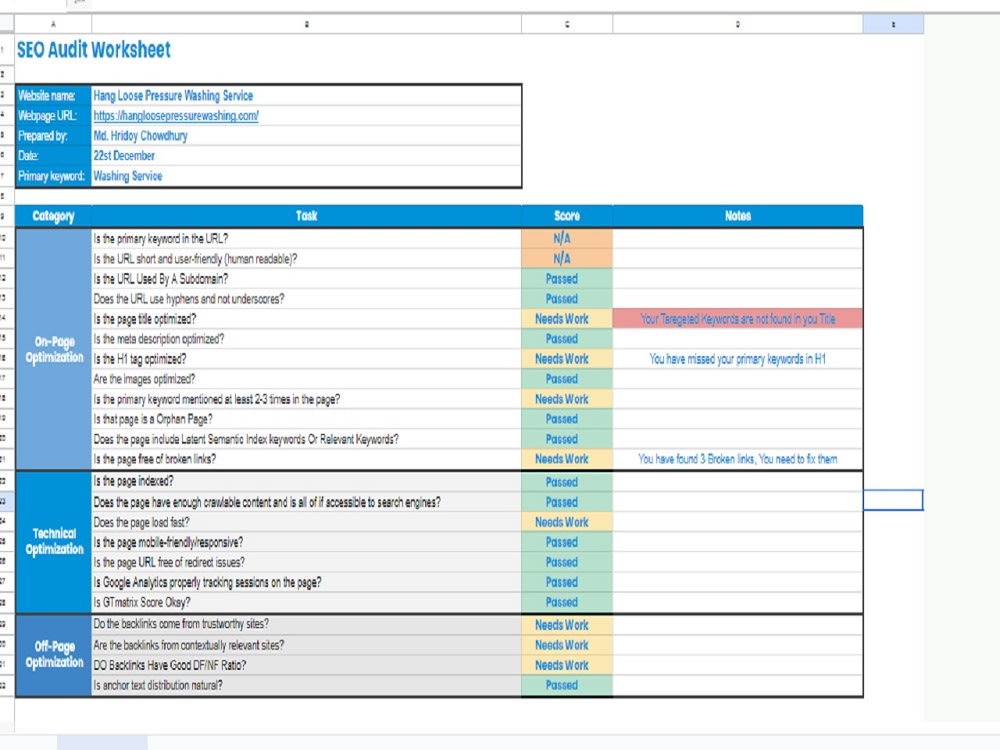Open the hangloosepressurewashing.com webpage URL link
This screenshot has width=1000, height=750.
point(176,115)
